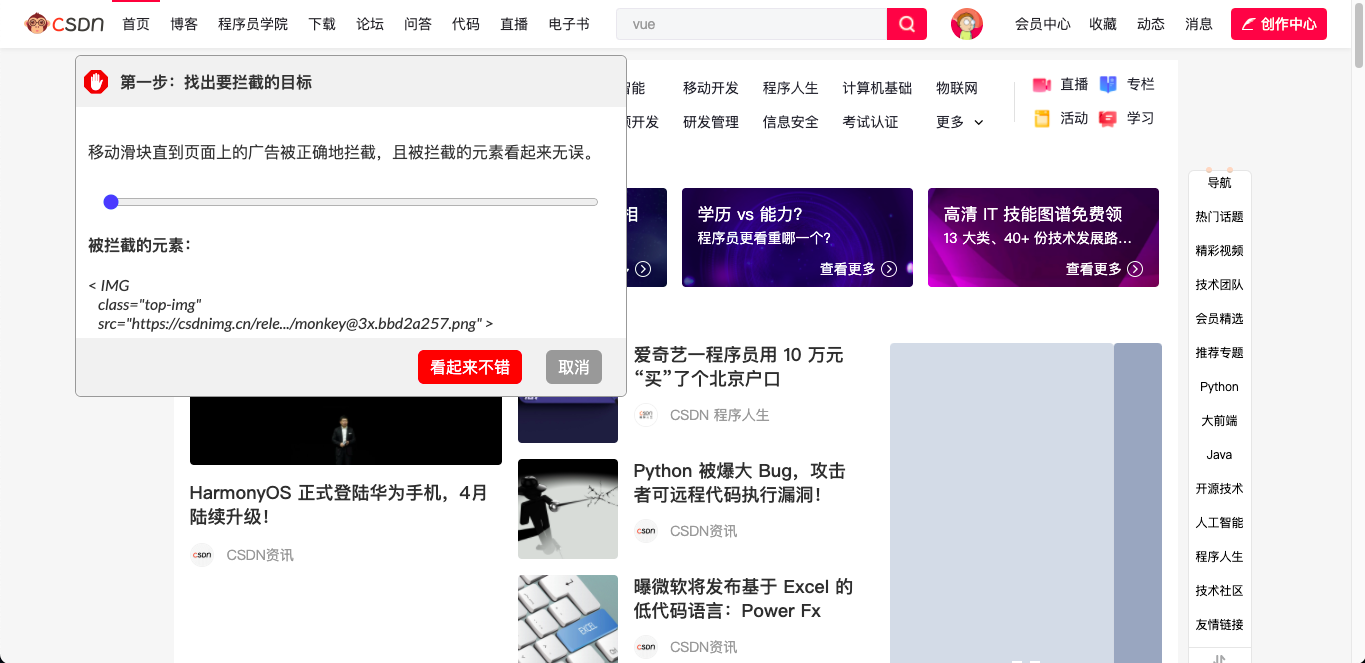
Task: Click the 取消 button
Action: [x=574, y=367]
